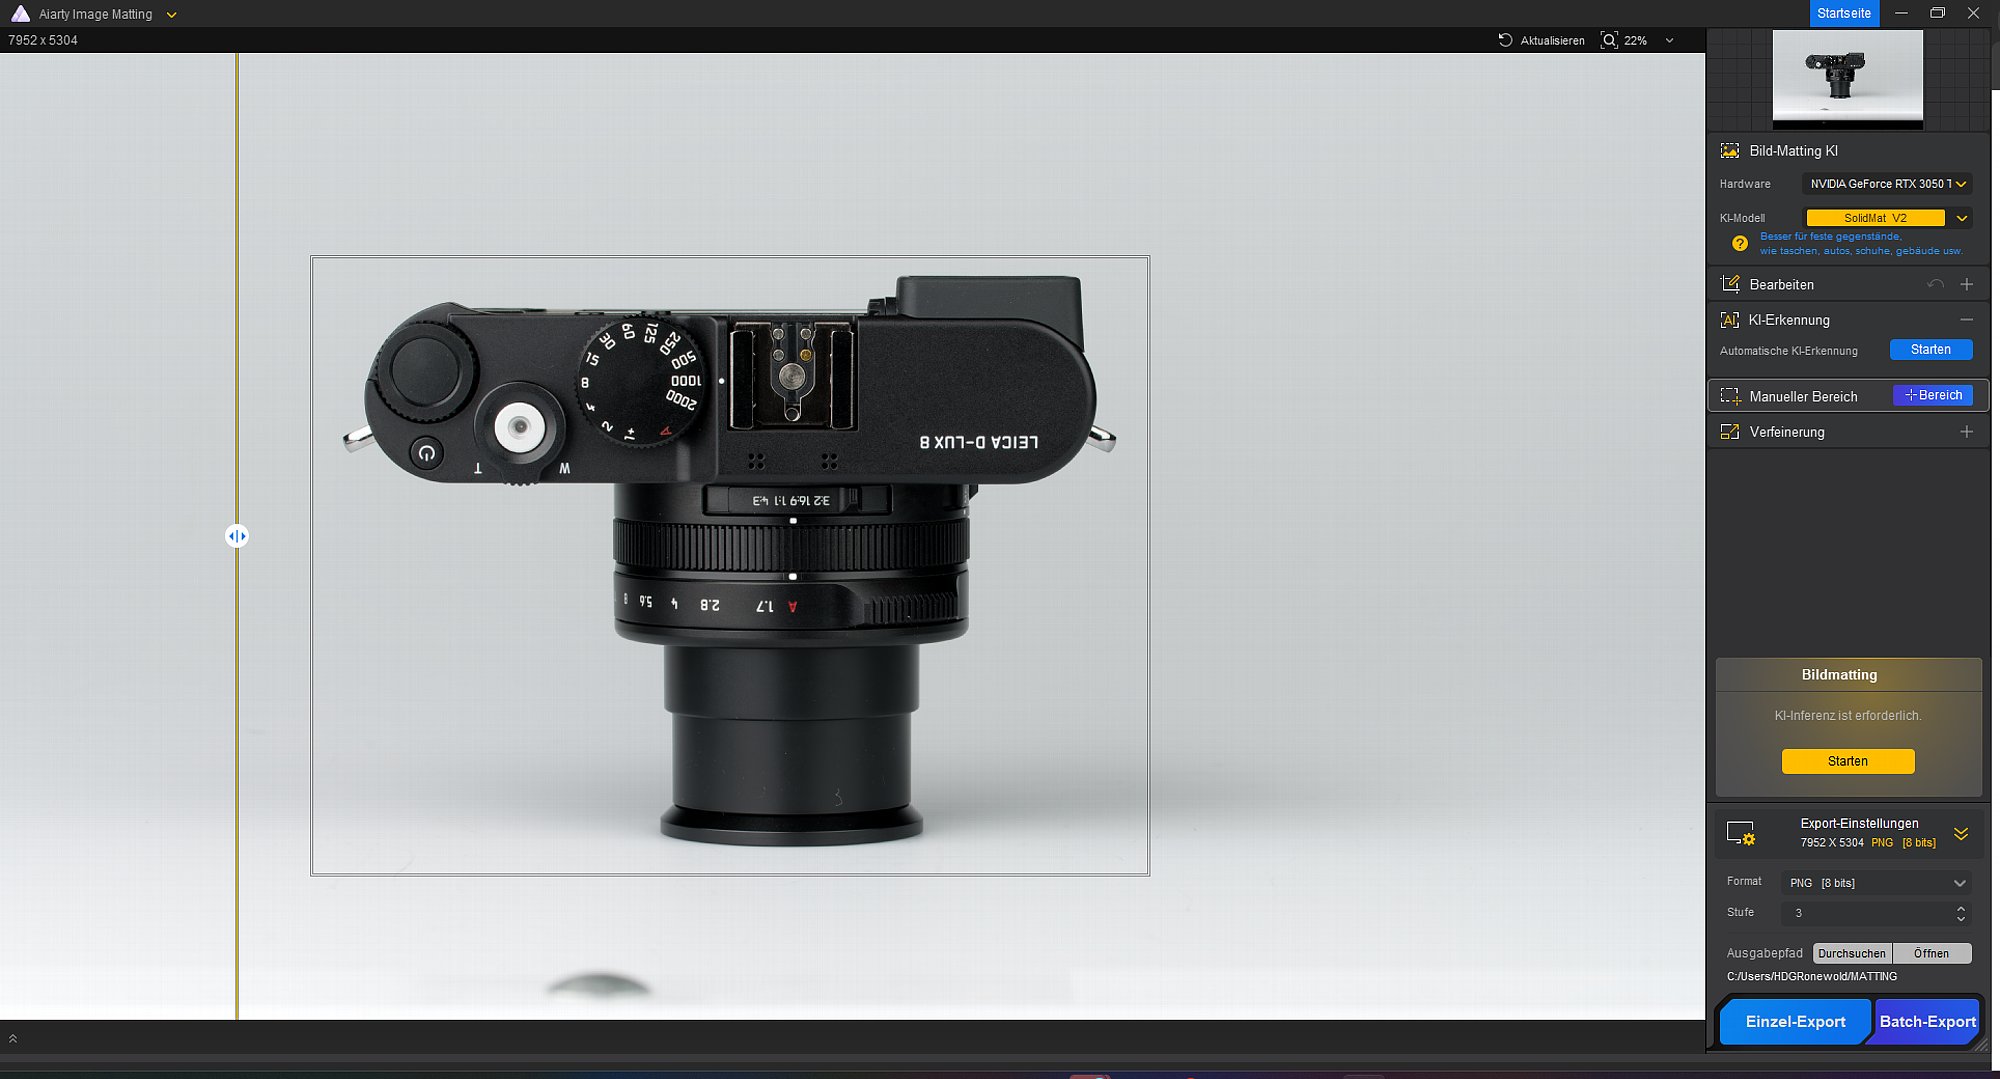Decrease the Stufe value with down arrow
2000x1079 pixels.
click(x=1961, y=919)
